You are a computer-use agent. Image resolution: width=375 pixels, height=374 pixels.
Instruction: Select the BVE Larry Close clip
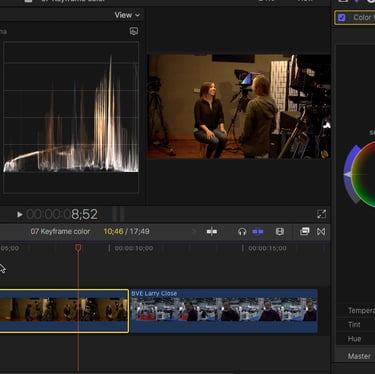click(224, 311)
